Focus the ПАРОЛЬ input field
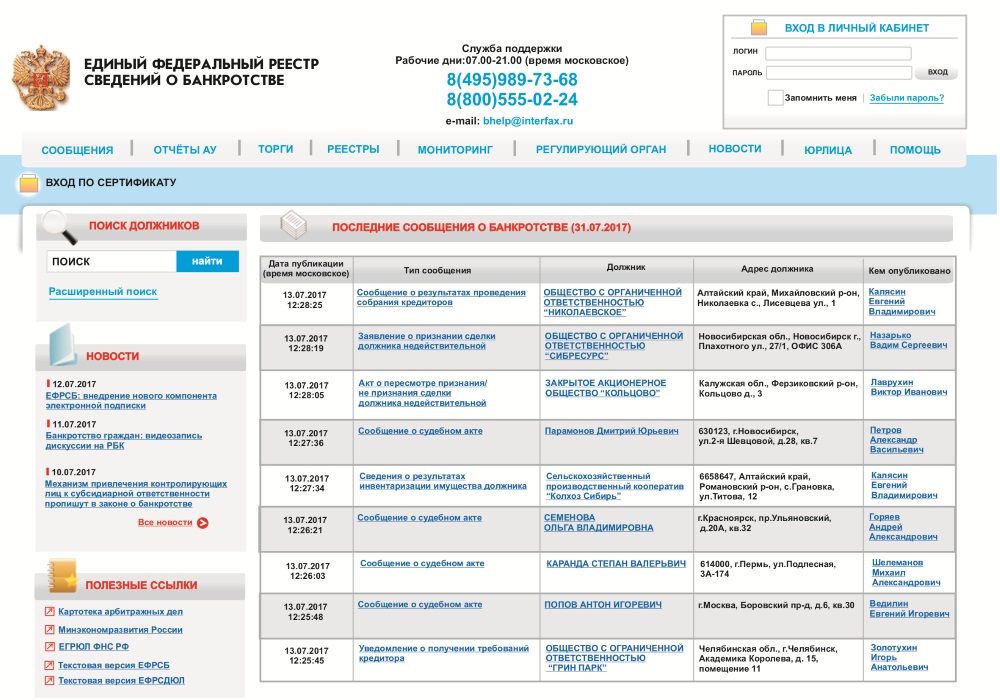Viewport: 1000px width, 700px height. (838, 73)
